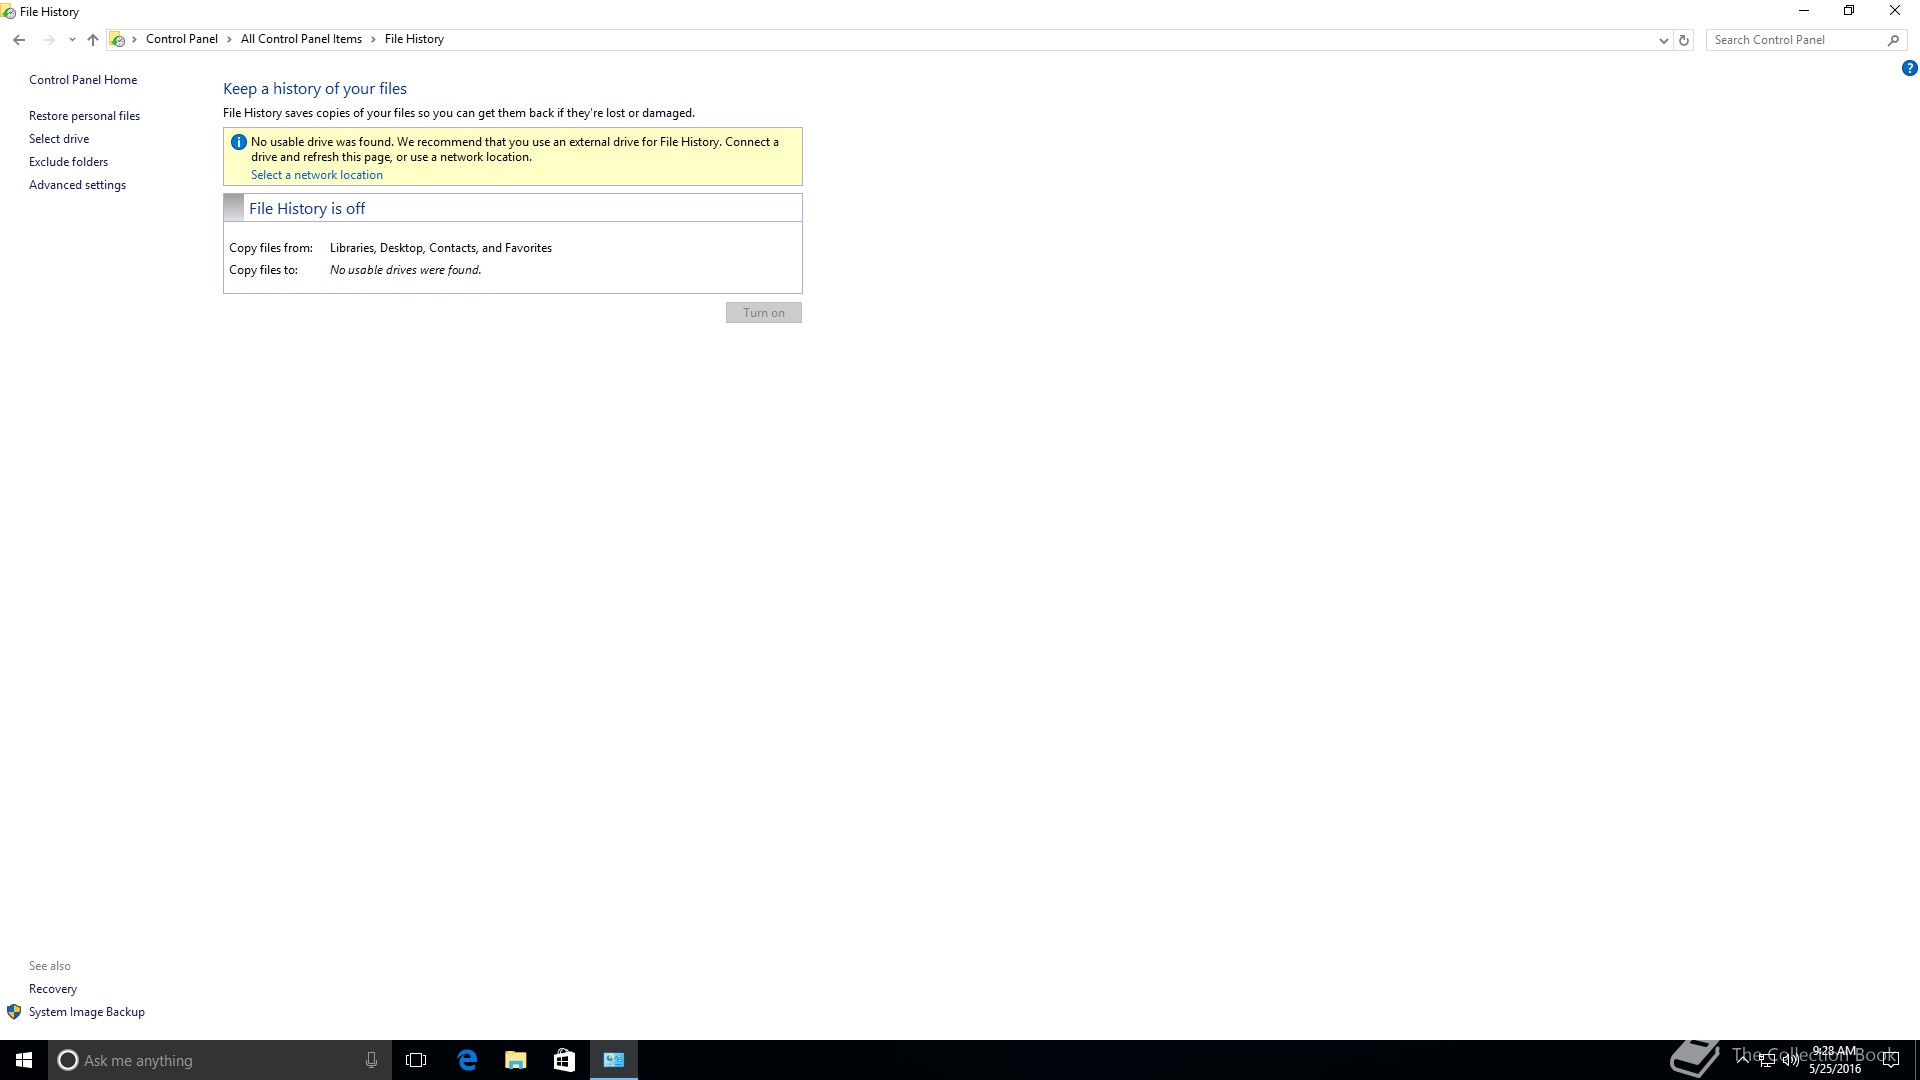This screenshot has width=1920, height=1080.
Task: Click the Back navigation arrow
Action: 19,40
